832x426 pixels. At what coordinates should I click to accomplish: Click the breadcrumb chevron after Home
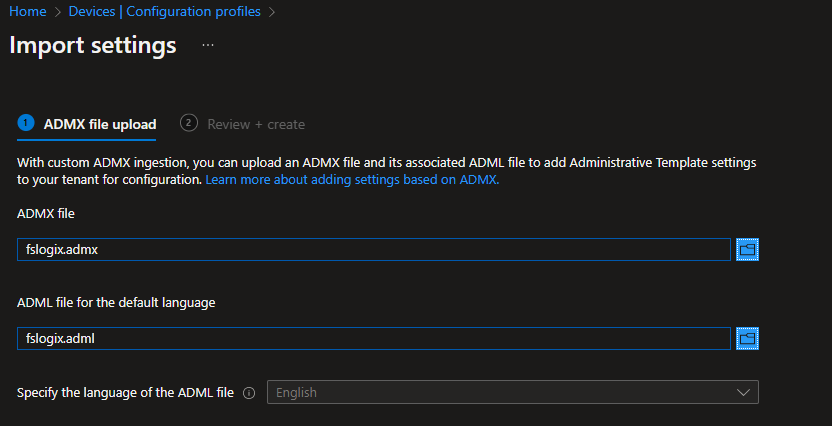[57, 12]
